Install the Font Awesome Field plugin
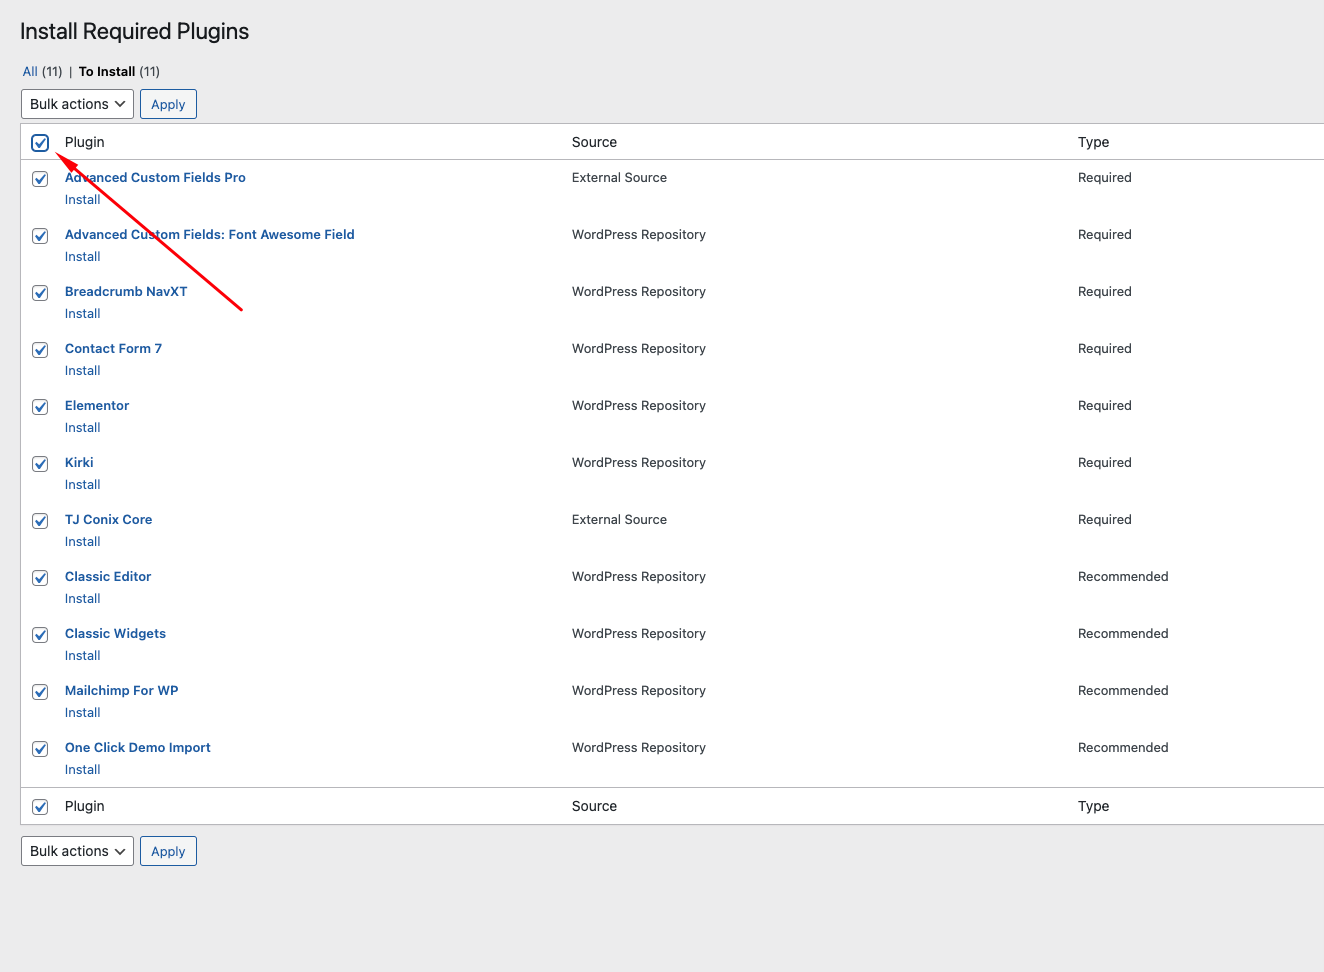This screenshot has width=1324, height=972. 83,256
